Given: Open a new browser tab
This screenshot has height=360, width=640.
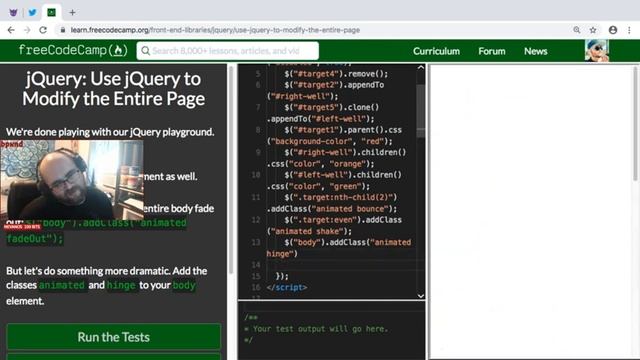Looking at the screenshot, I should tap(72, 12).
